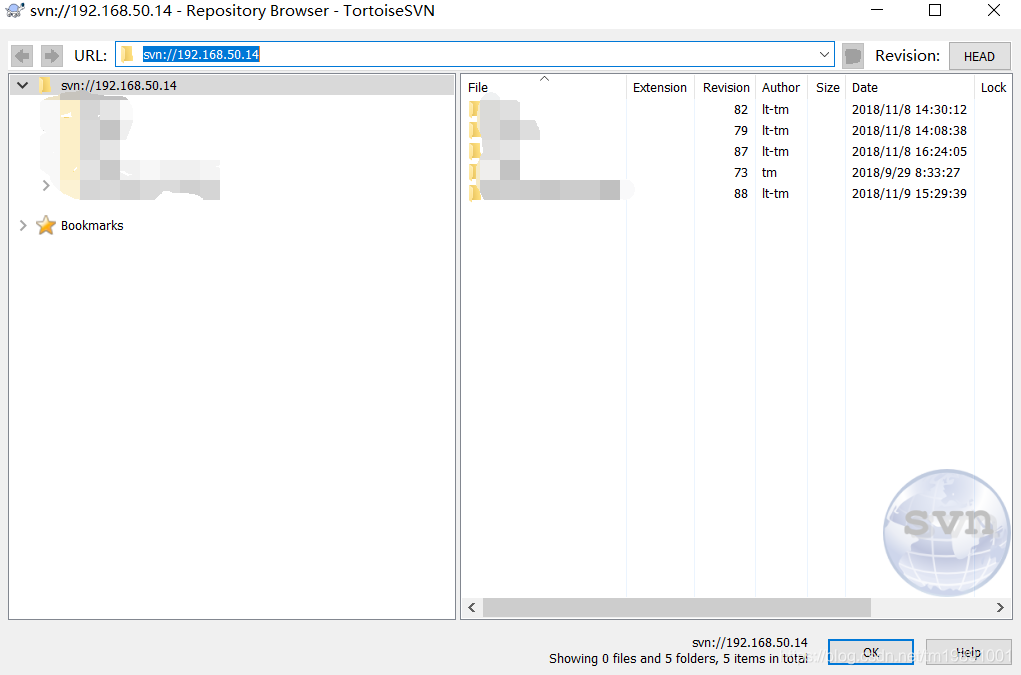Screen dimensions: 1021x675
Task: Click the root svn://192.168.50.14 folder icon in tree
Action: [x=45, y=85]
